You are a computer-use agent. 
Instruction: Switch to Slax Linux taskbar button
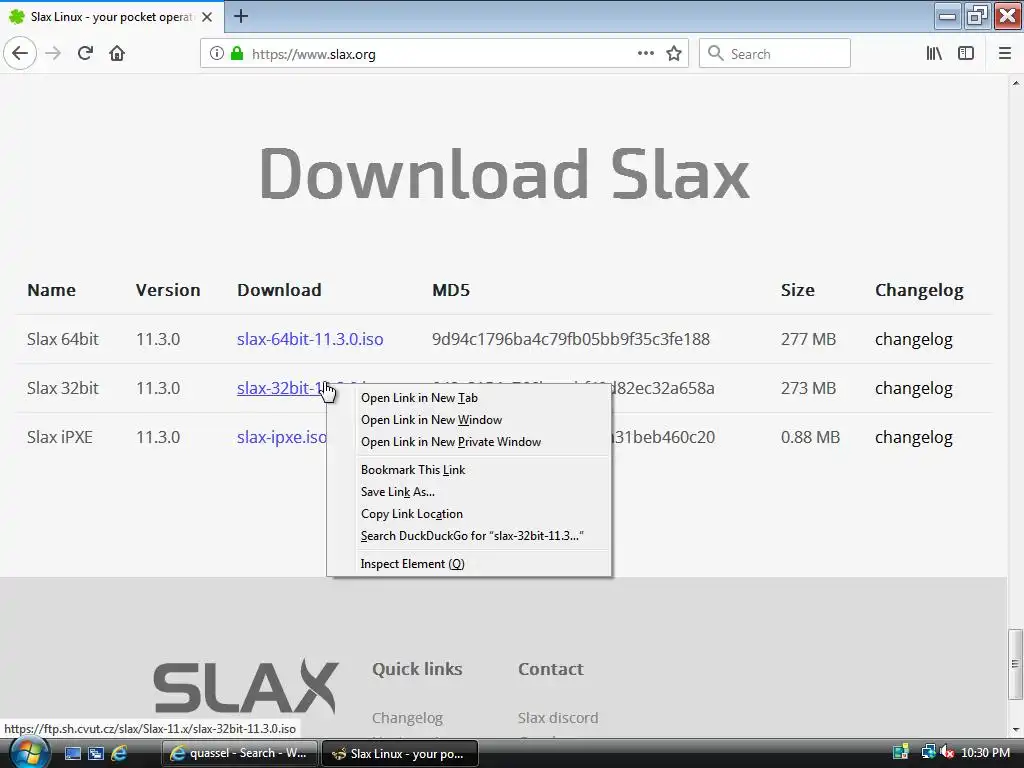[x=400, y=753]
